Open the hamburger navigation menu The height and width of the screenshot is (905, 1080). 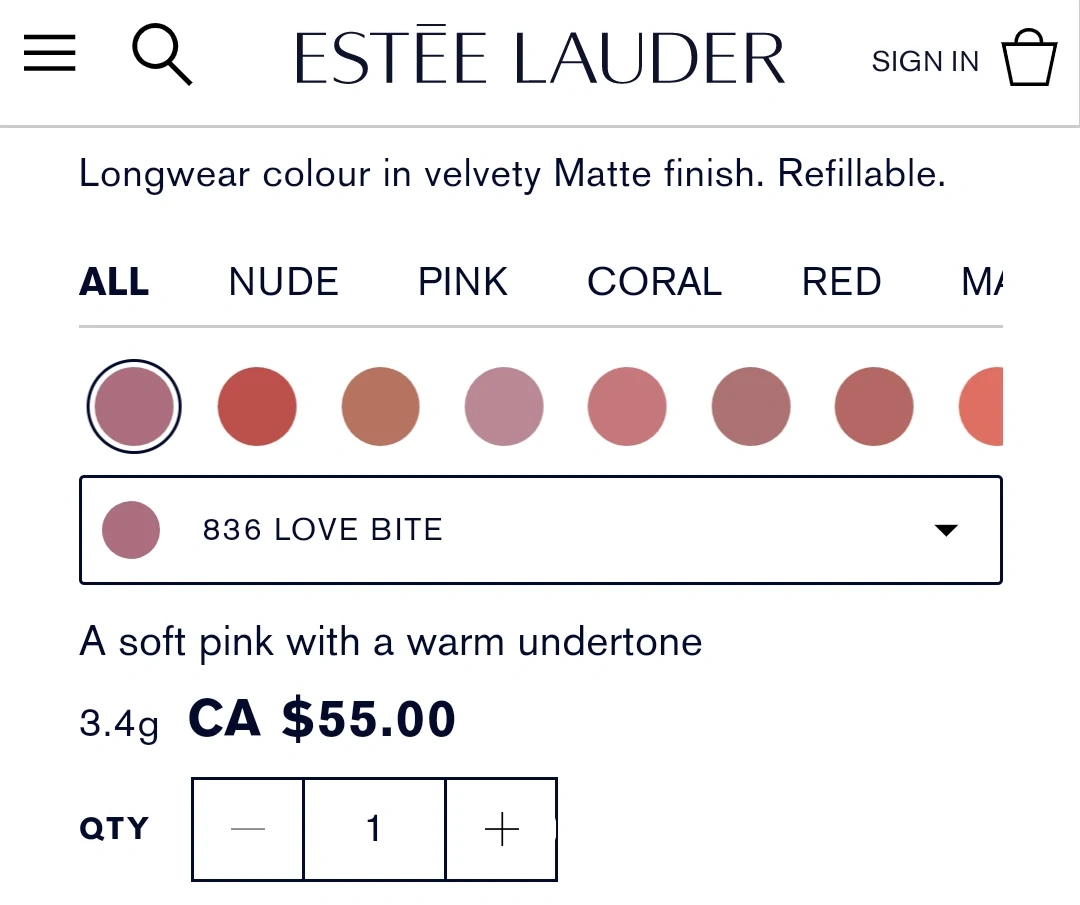click(50, 54)
